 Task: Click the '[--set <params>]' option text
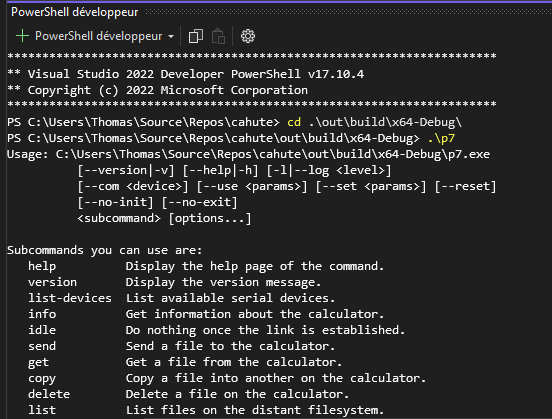pos(371,186)
